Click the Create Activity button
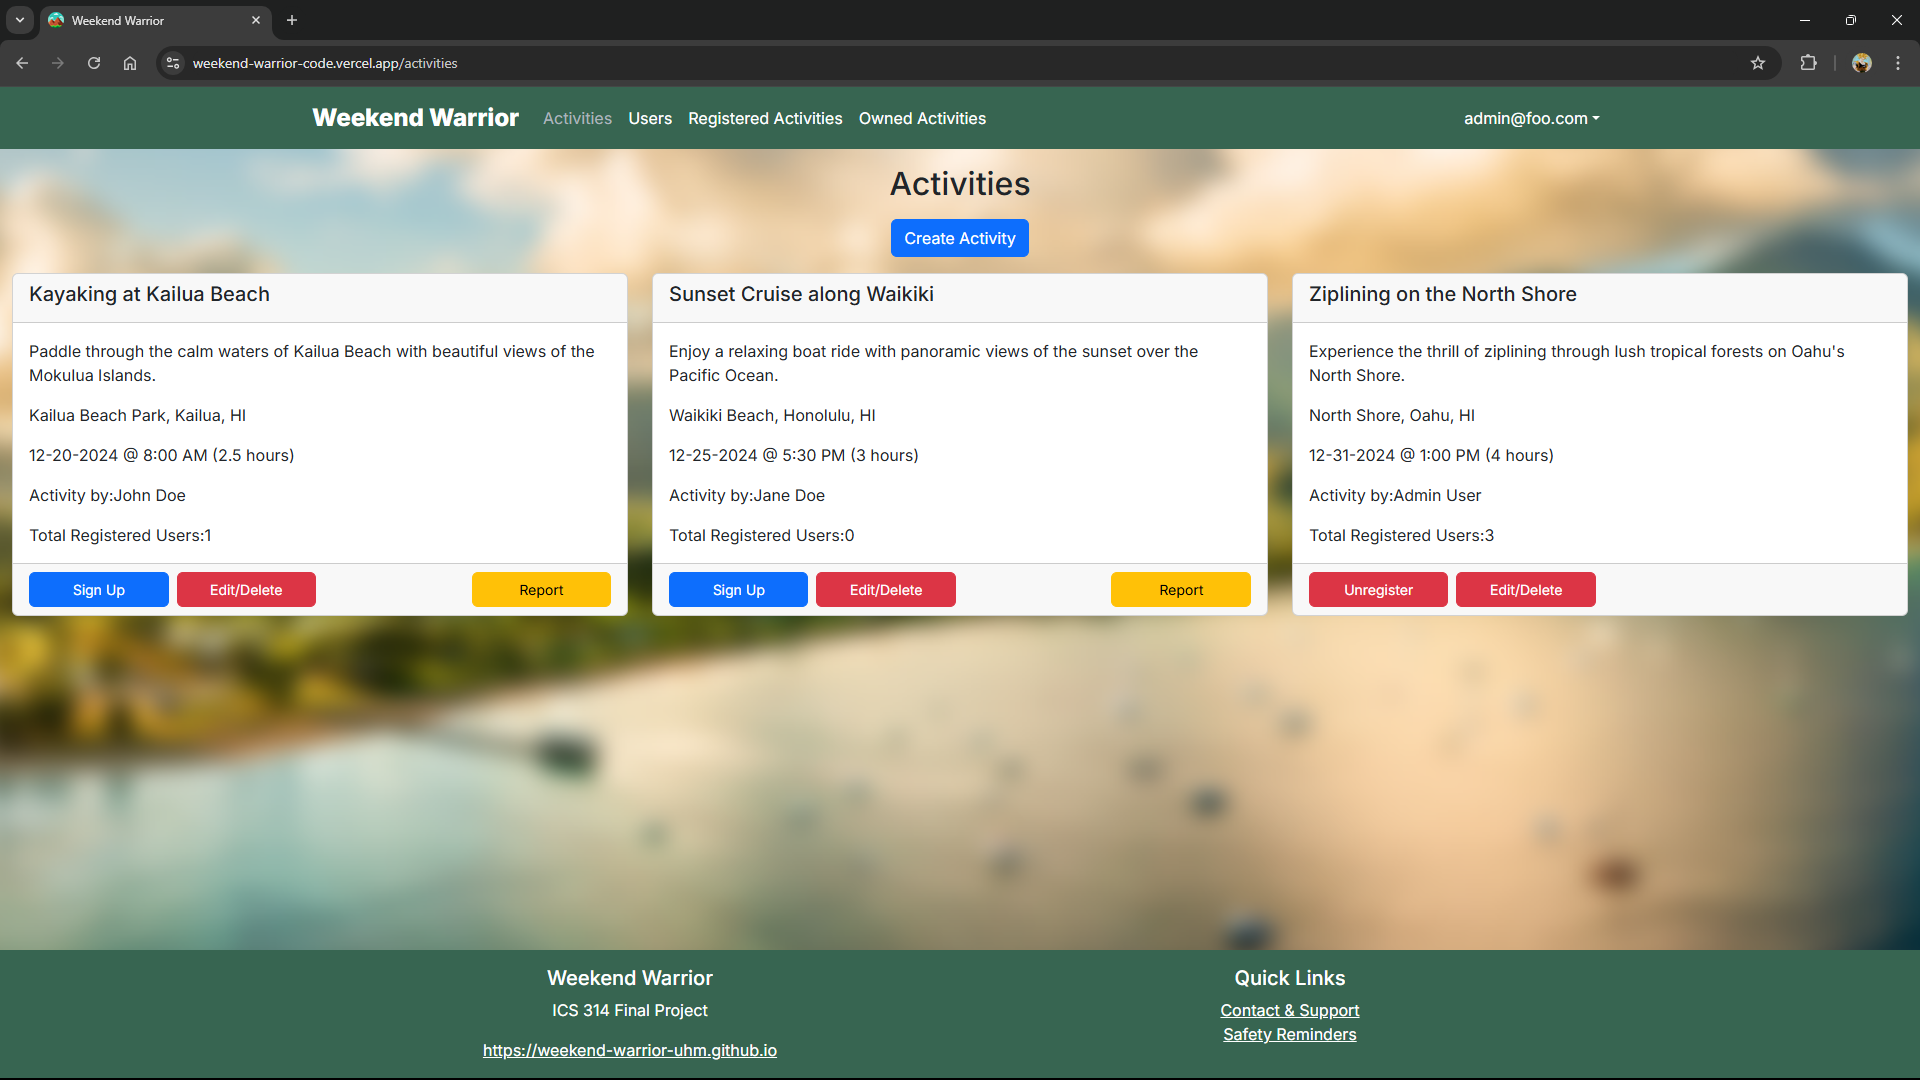Viewport: 1920px width, 1080px height. click(x=959, y=238)
